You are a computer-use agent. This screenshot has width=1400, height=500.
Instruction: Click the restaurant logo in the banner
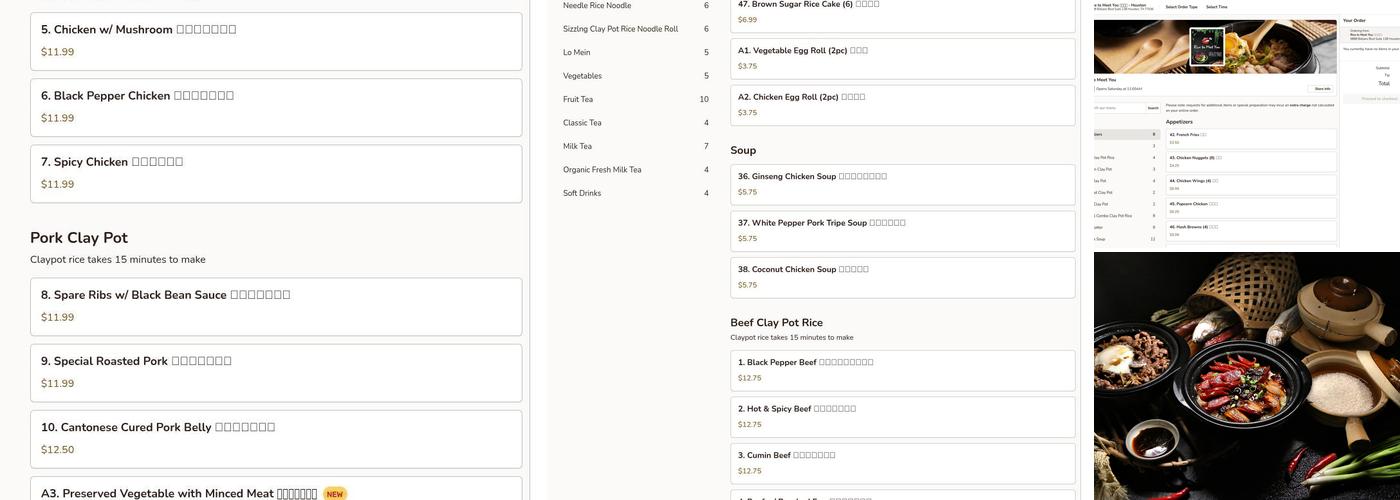click(1207, 47)
